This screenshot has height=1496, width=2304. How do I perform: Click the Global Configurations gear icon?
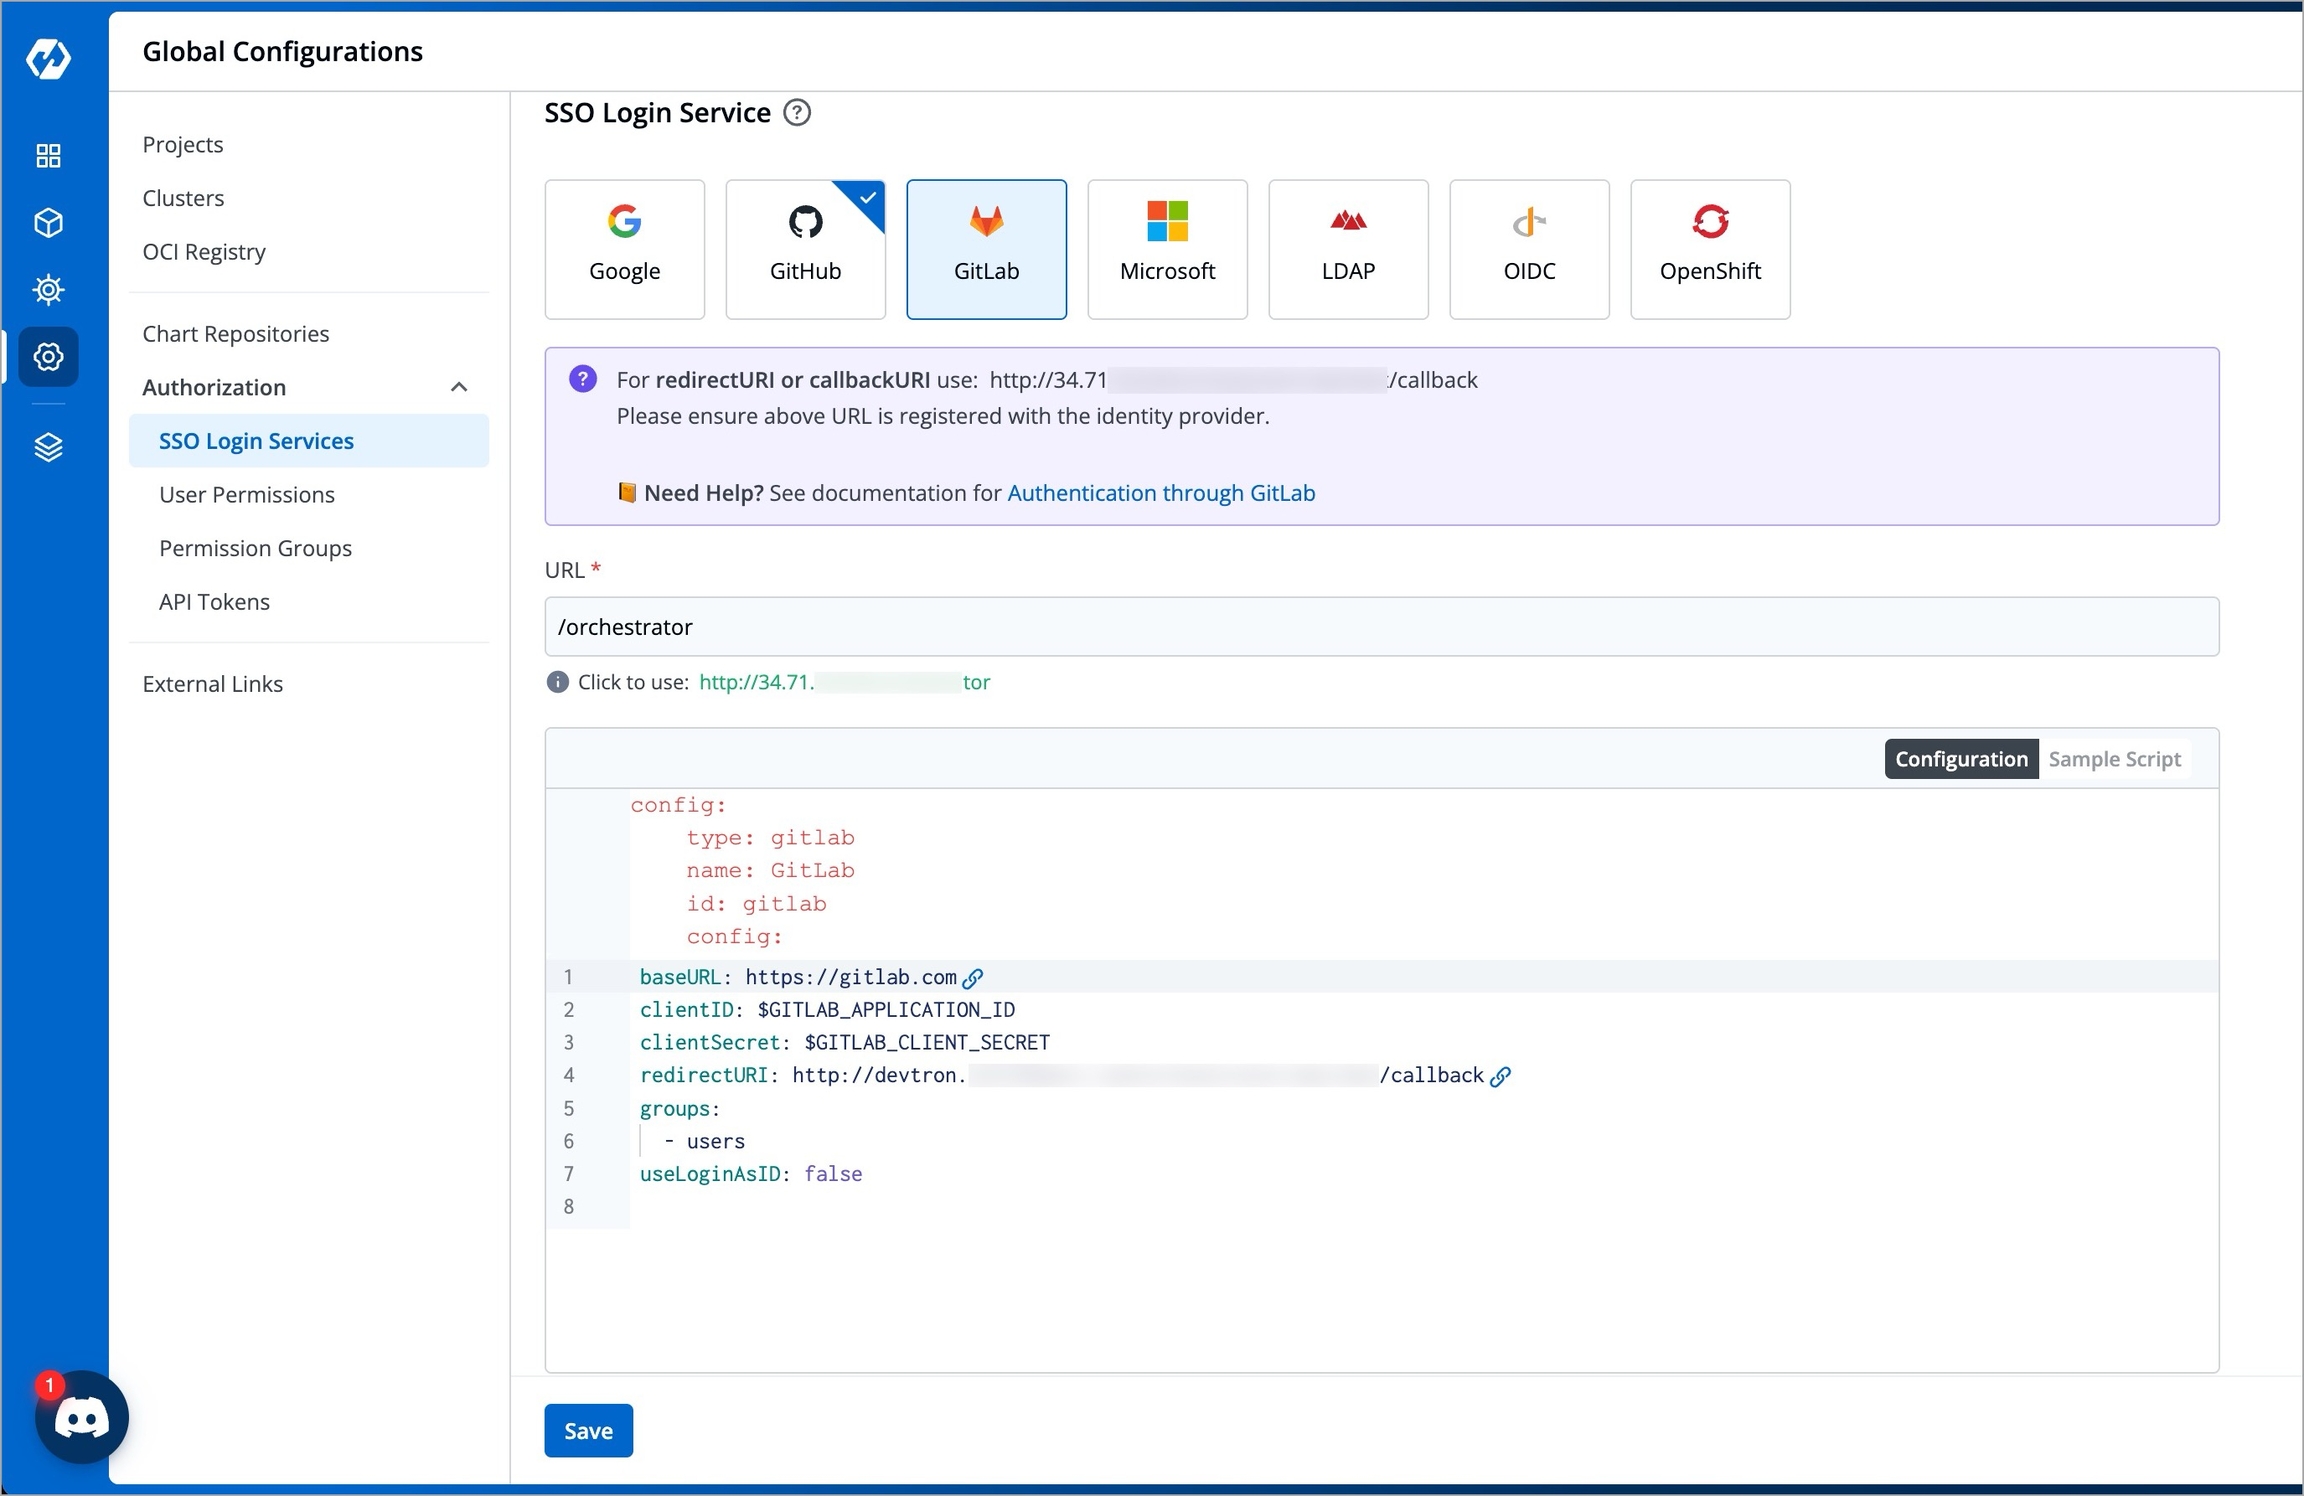[x=48, y=357]
